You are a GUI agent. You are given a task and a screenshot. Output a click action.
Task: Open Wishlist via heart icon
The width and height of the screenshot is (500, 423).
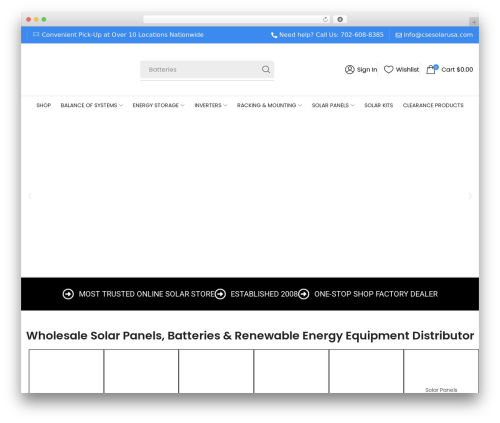pos(389,69)
